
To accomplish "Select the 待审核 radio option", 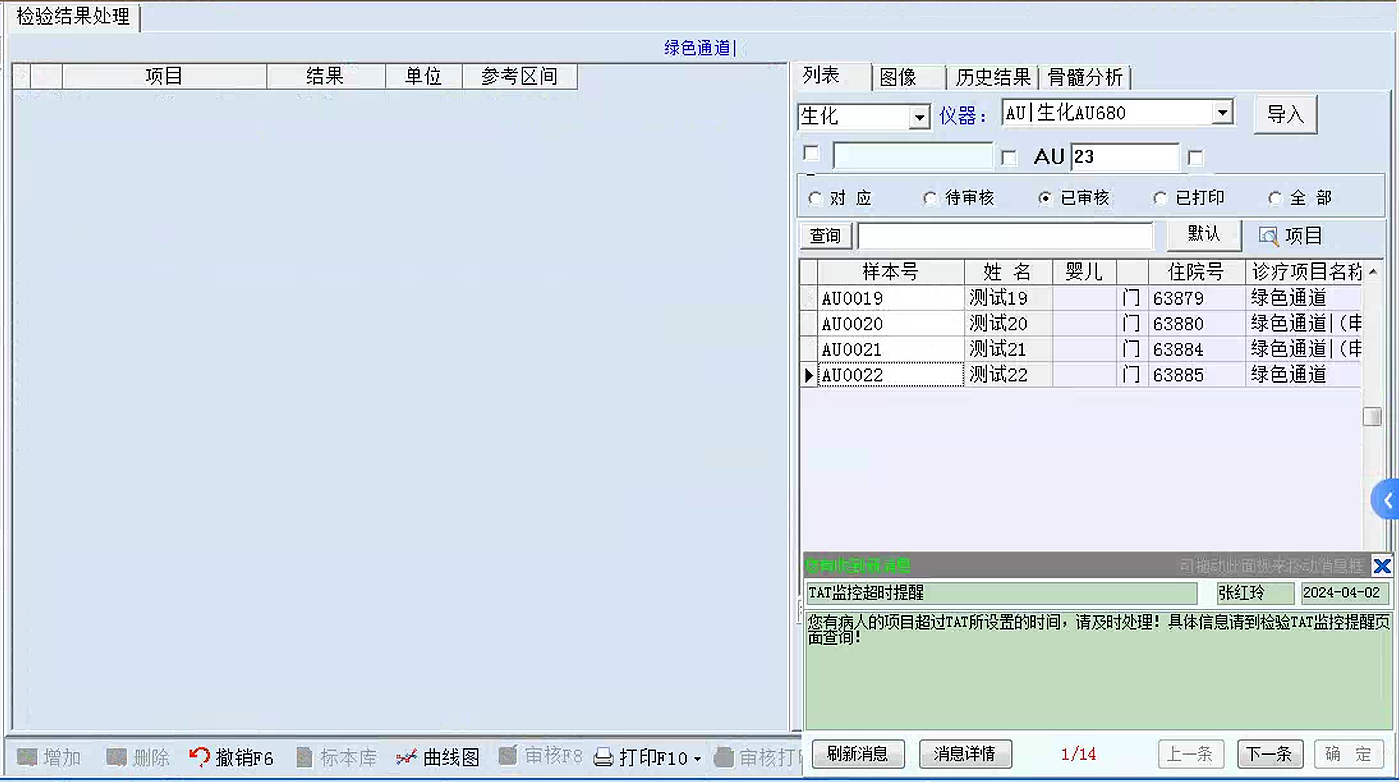I will coord(930,199).
